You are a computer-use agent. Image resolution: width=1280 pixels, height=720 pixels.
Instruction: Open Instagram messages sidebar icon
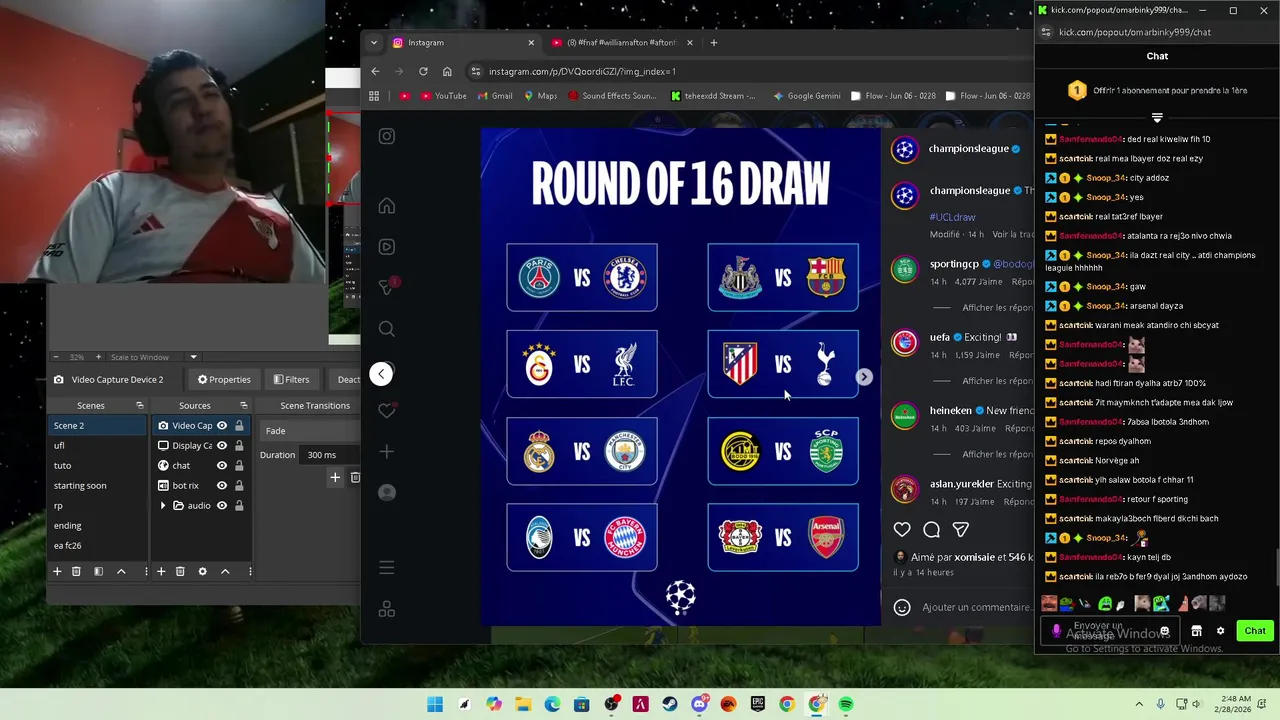[387, 288]
